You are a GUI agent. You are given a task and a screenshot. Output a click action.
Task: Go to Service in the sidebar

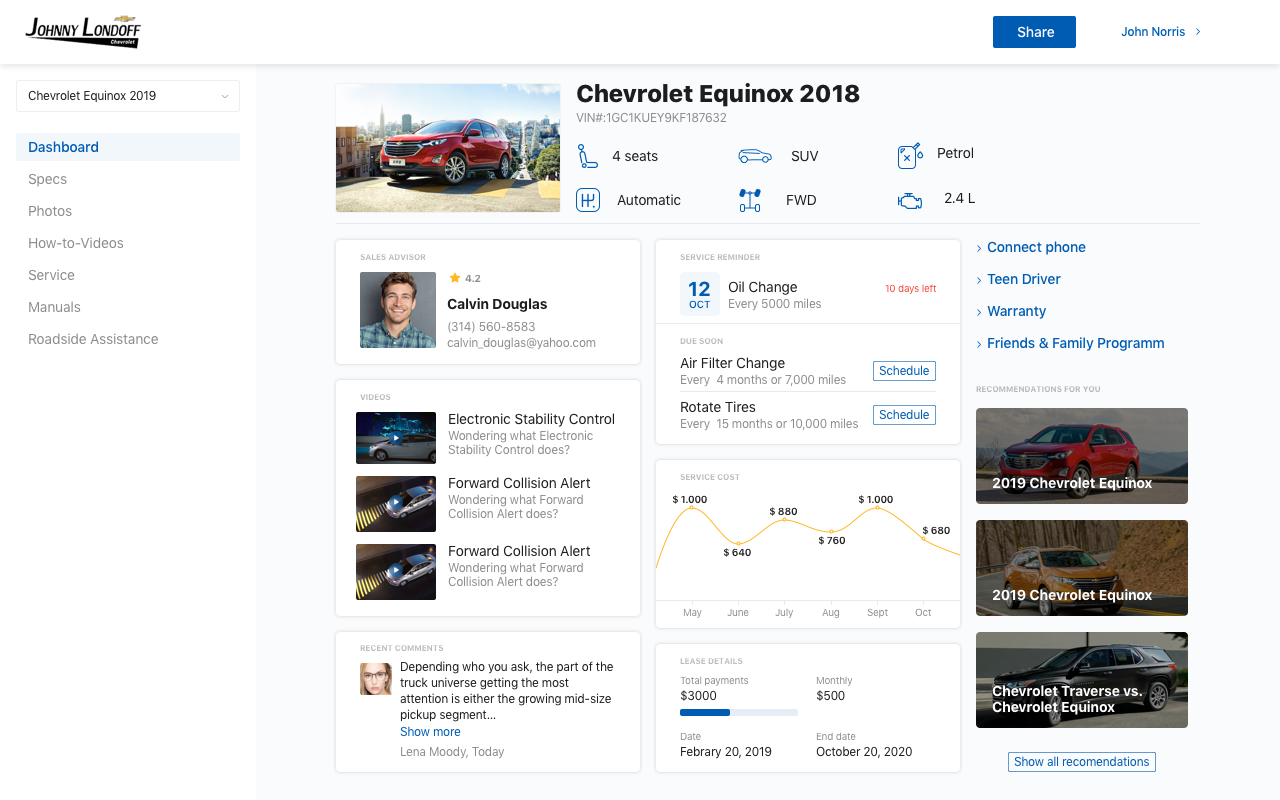coord(51,275)
